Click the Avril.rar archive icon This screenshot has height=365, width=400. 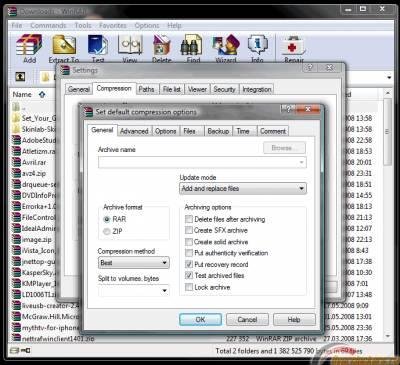click(x=16, y=162)
